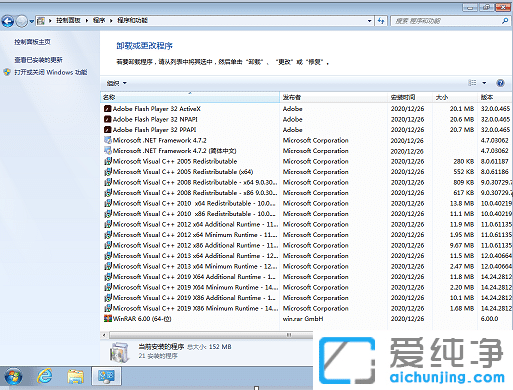Select Visual C++ 2005 Redistributable (x64) icon
The width and height of the screenshot is (513, 390).
[x=108, y=172]
